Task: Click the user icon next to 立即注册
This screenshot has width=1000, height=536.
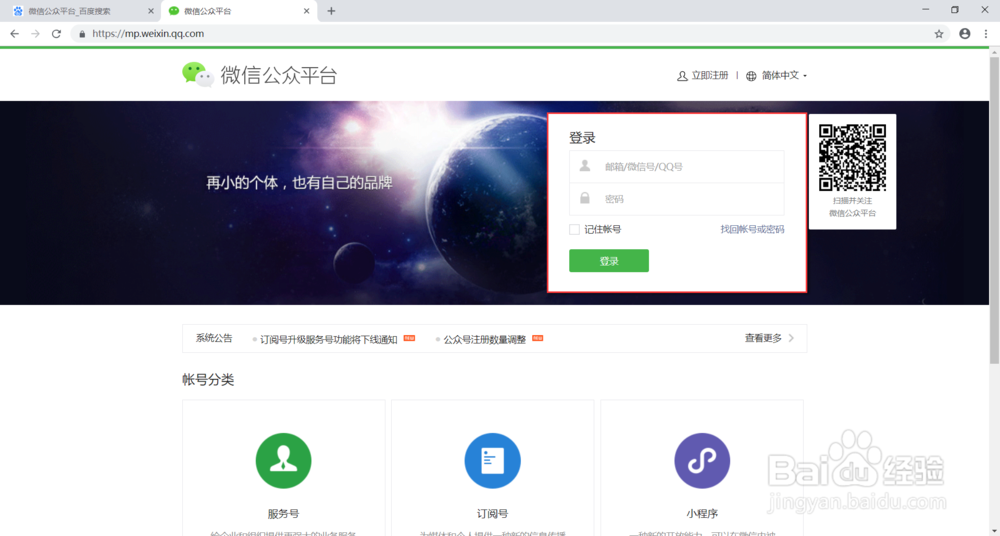Action: point(682,76)
